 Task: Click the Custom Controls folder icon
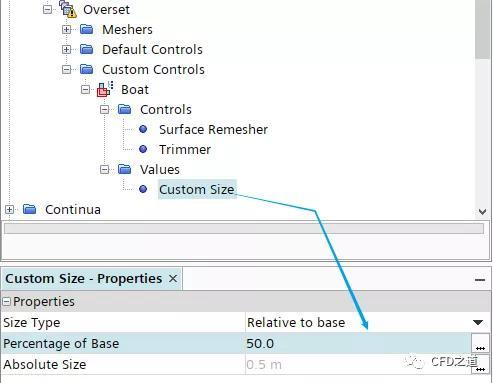coord(87,69)
